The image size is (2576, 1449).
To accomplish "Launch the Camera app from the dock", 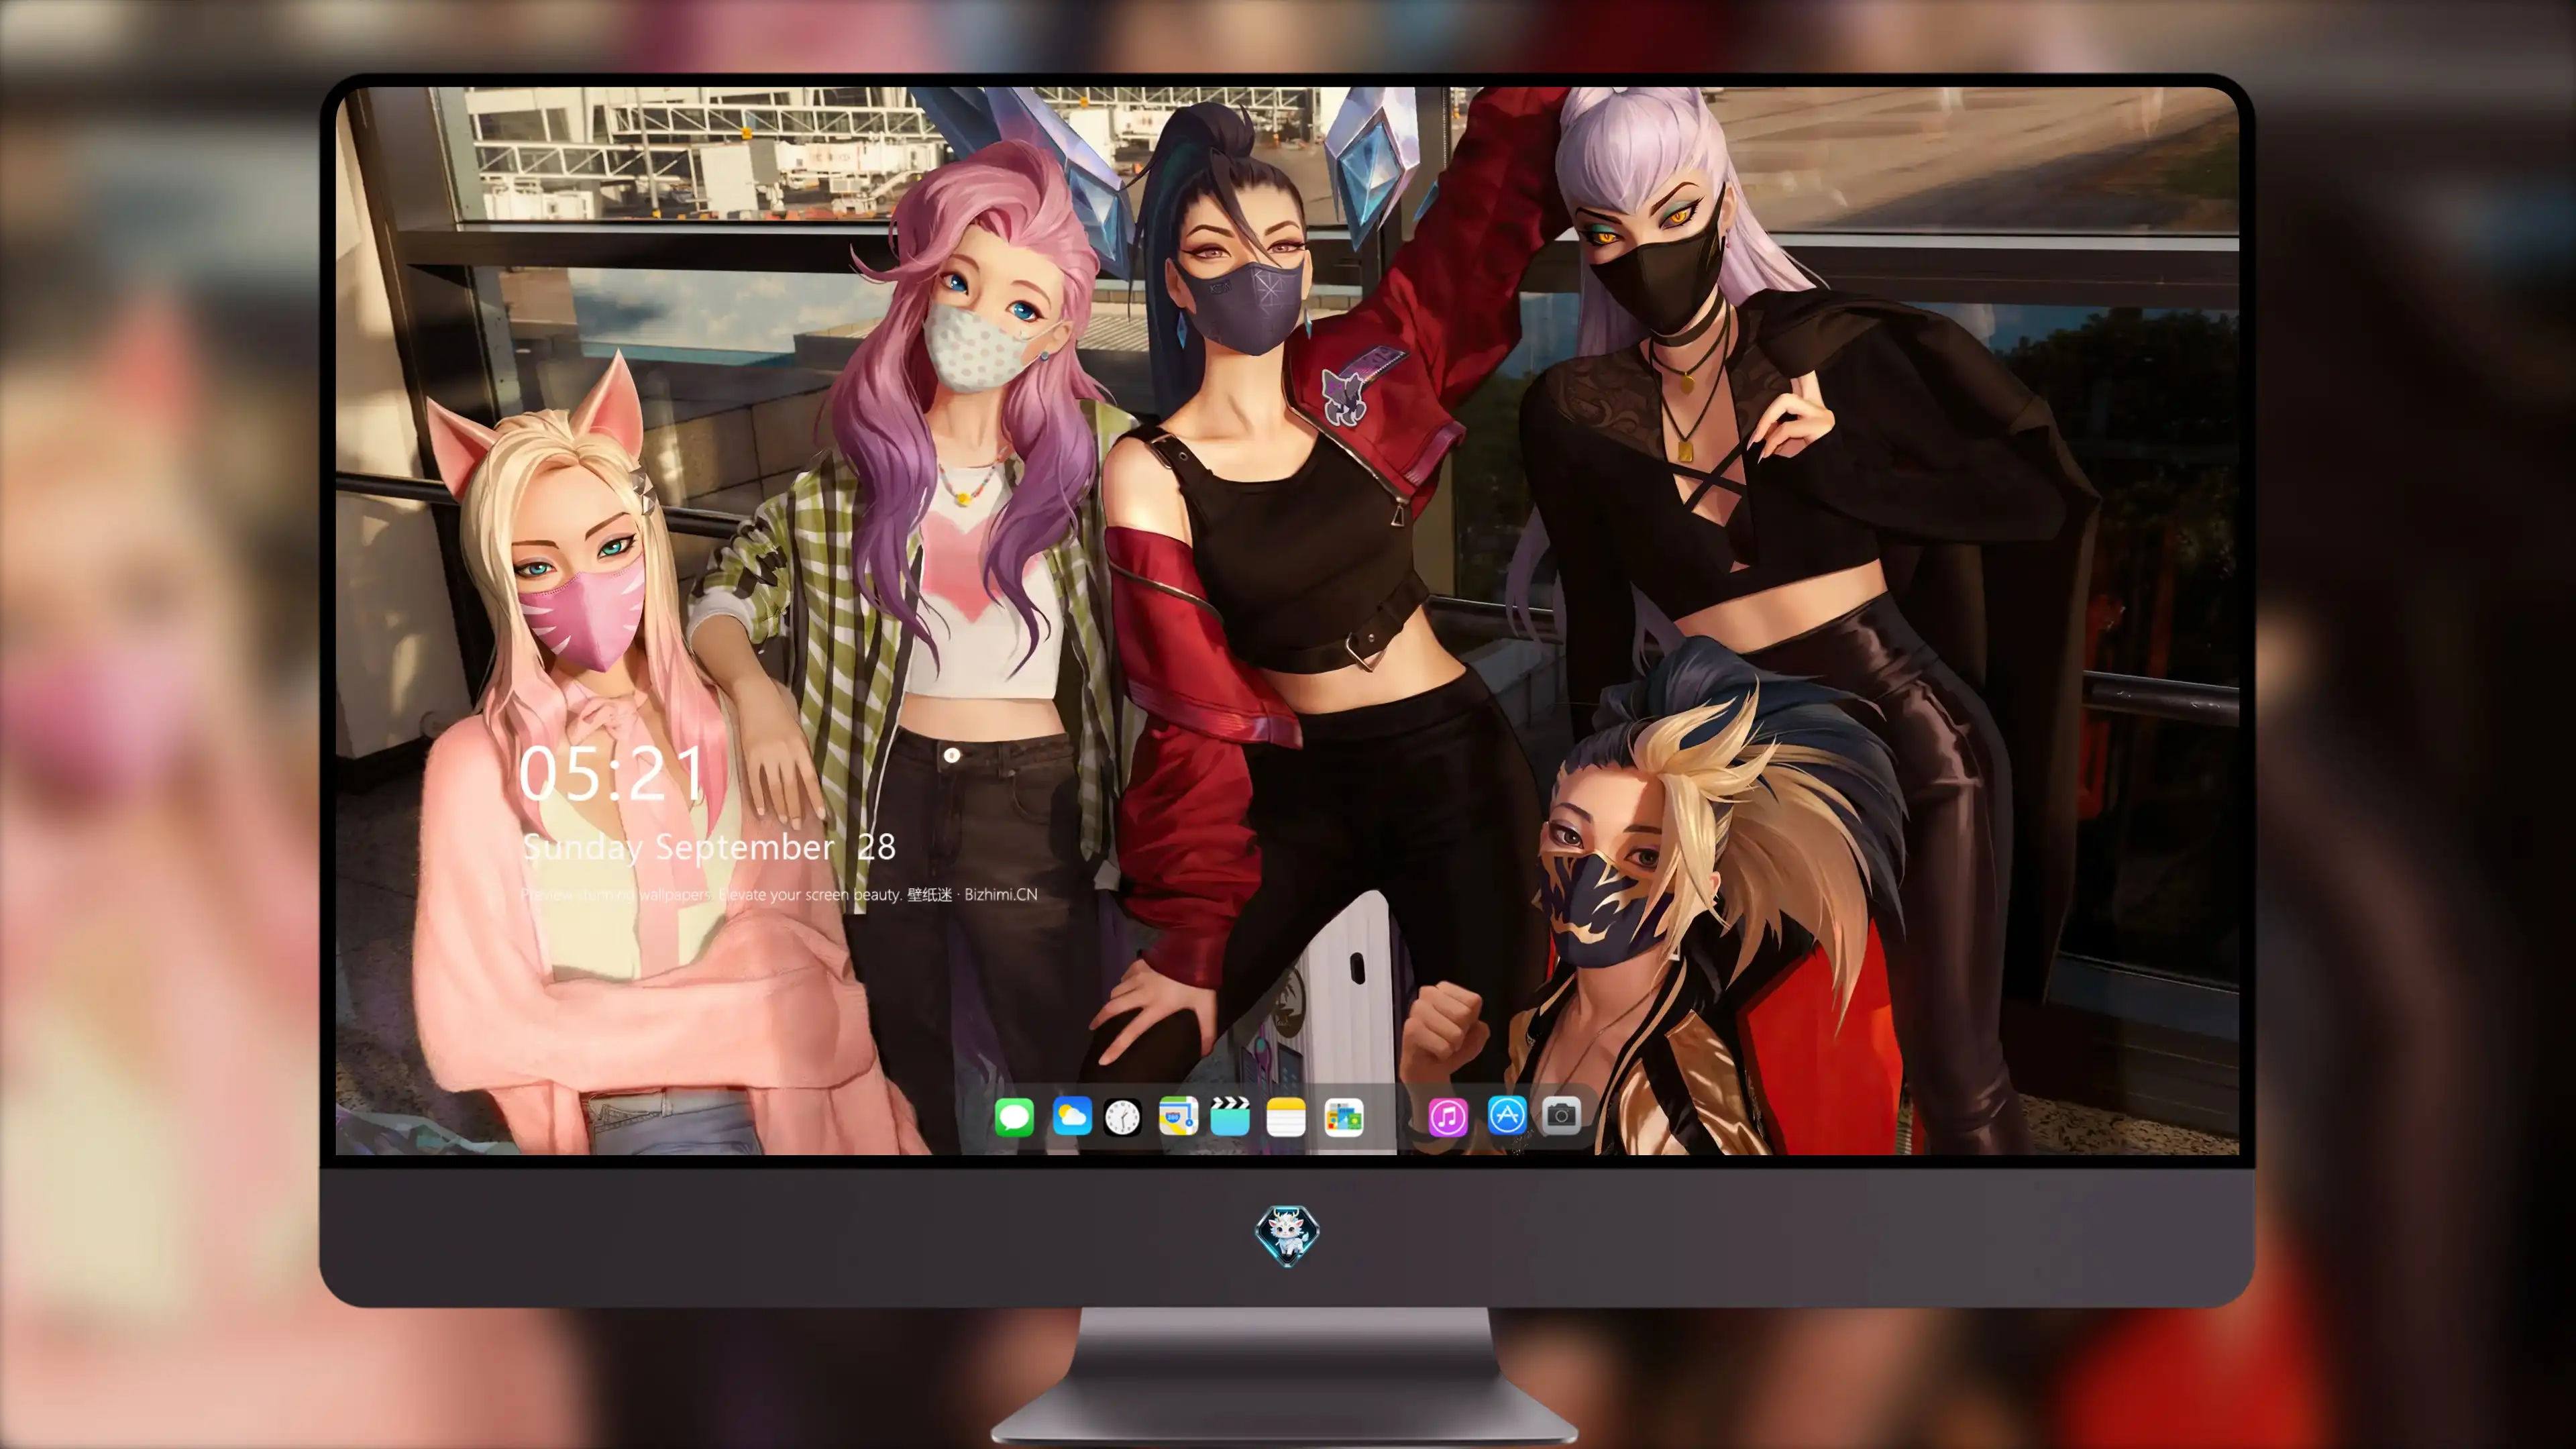I will (x=1561, y=1114).
